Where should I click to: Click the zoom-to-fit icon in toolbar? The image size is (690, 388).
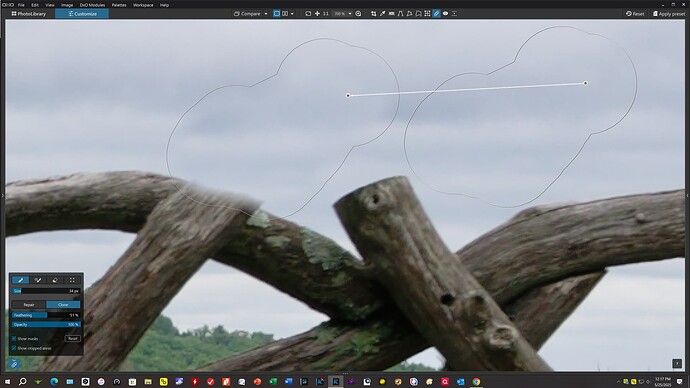coord(308,14)
